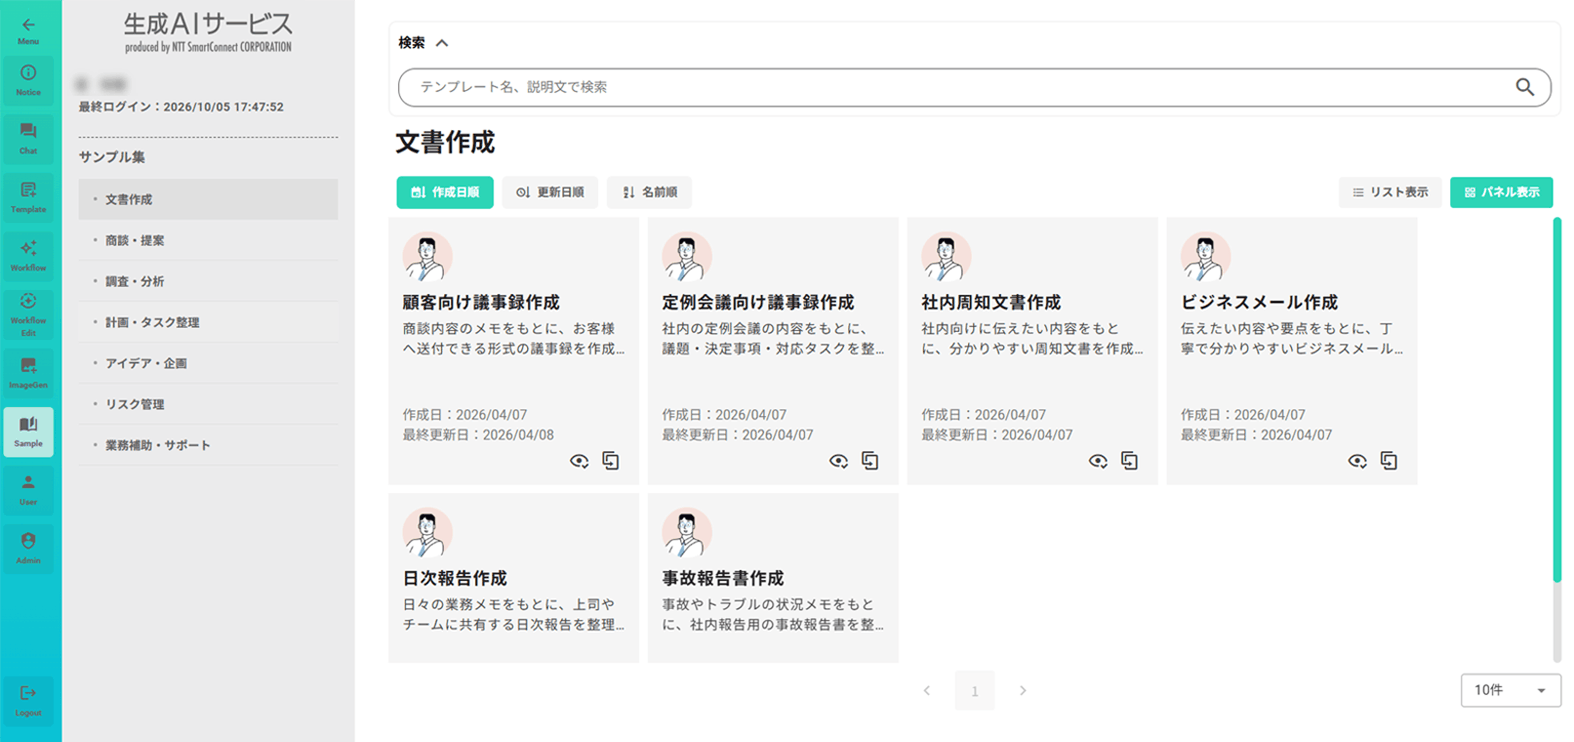Screen dimensions: 1574x742
Task: Open the User sidebar icon
Action: pyautogui.click(x=28, y=489)
